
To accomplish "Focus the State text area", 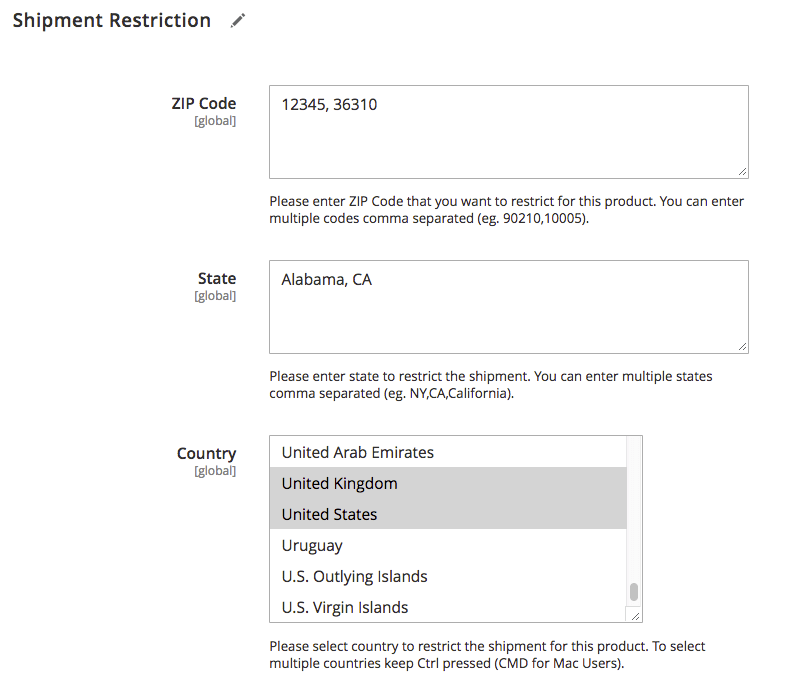I will tap(508, 306).
